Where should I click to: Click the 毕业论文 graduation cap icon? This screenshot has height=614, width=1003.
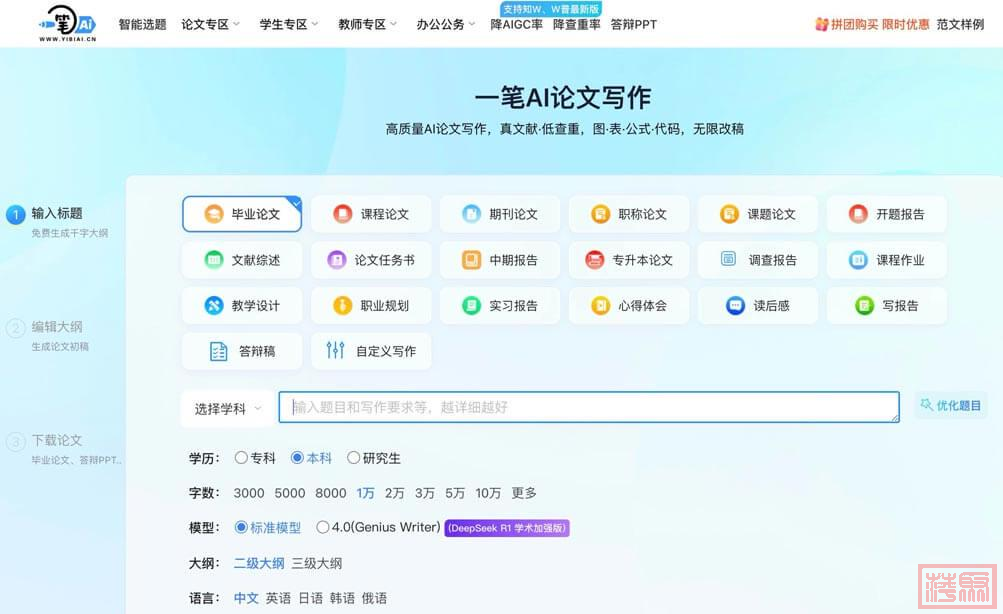point(213,214)
